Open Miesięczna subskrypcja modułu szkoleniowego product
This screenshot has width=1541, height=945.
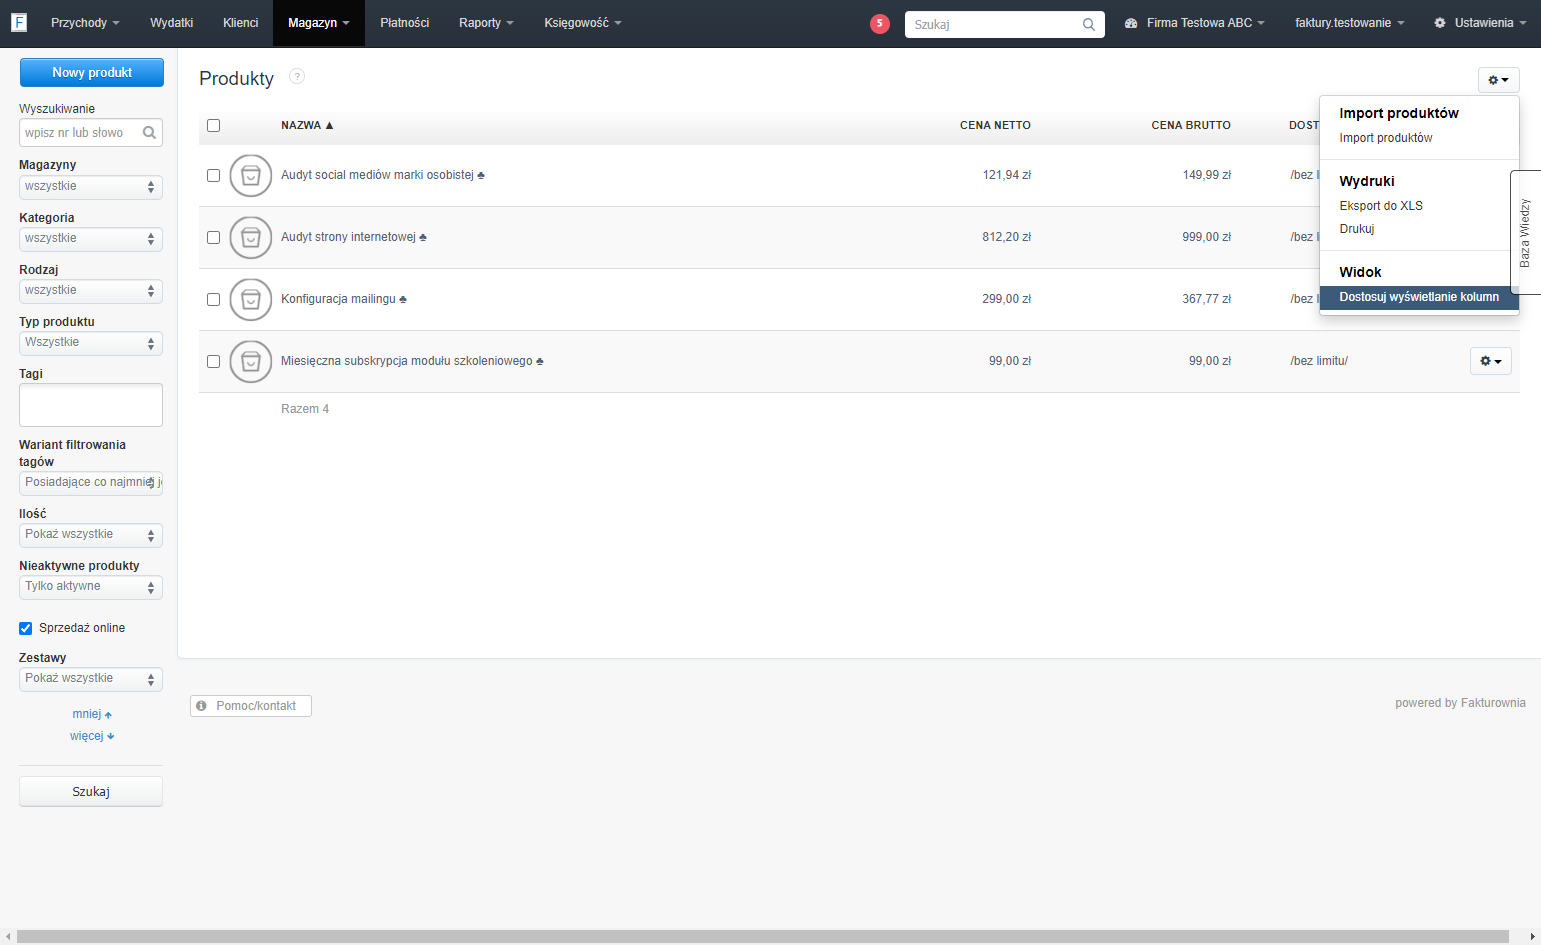406,361
